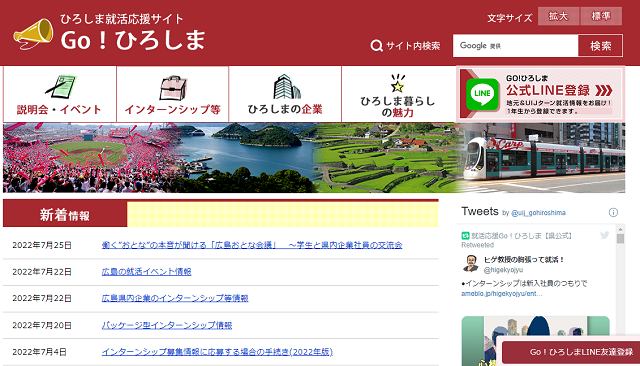Click the terraced rice field photo
The width and height of the screenshot is (640, 366).
coord(388,158)
